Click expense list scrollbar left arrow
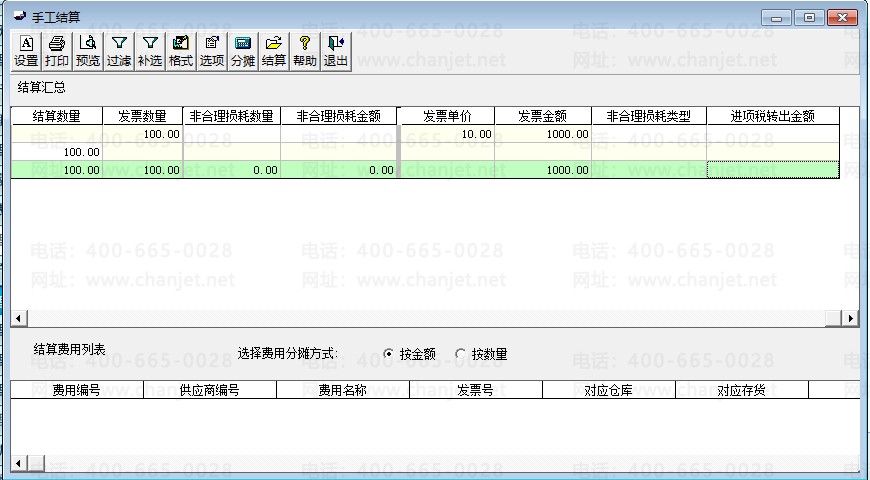The image size is (870, 480). 19,463
